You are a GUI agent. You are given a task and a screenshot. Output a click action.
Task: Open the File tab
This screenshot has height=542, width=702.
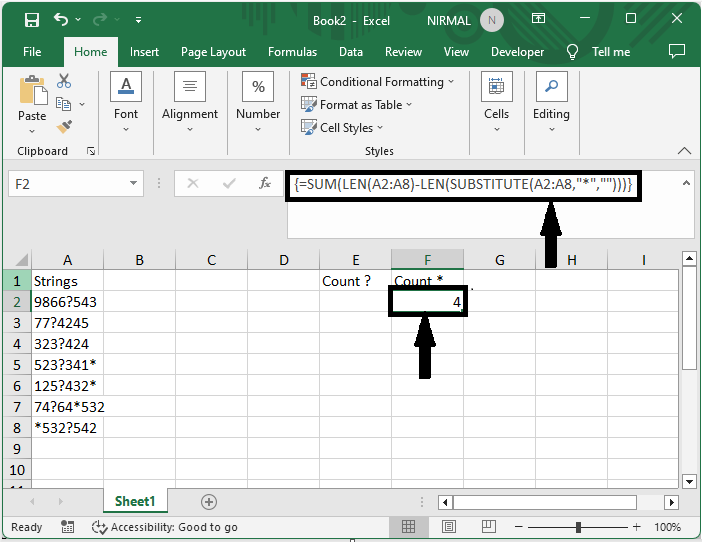pyautogui.click(x=32, y=52)
